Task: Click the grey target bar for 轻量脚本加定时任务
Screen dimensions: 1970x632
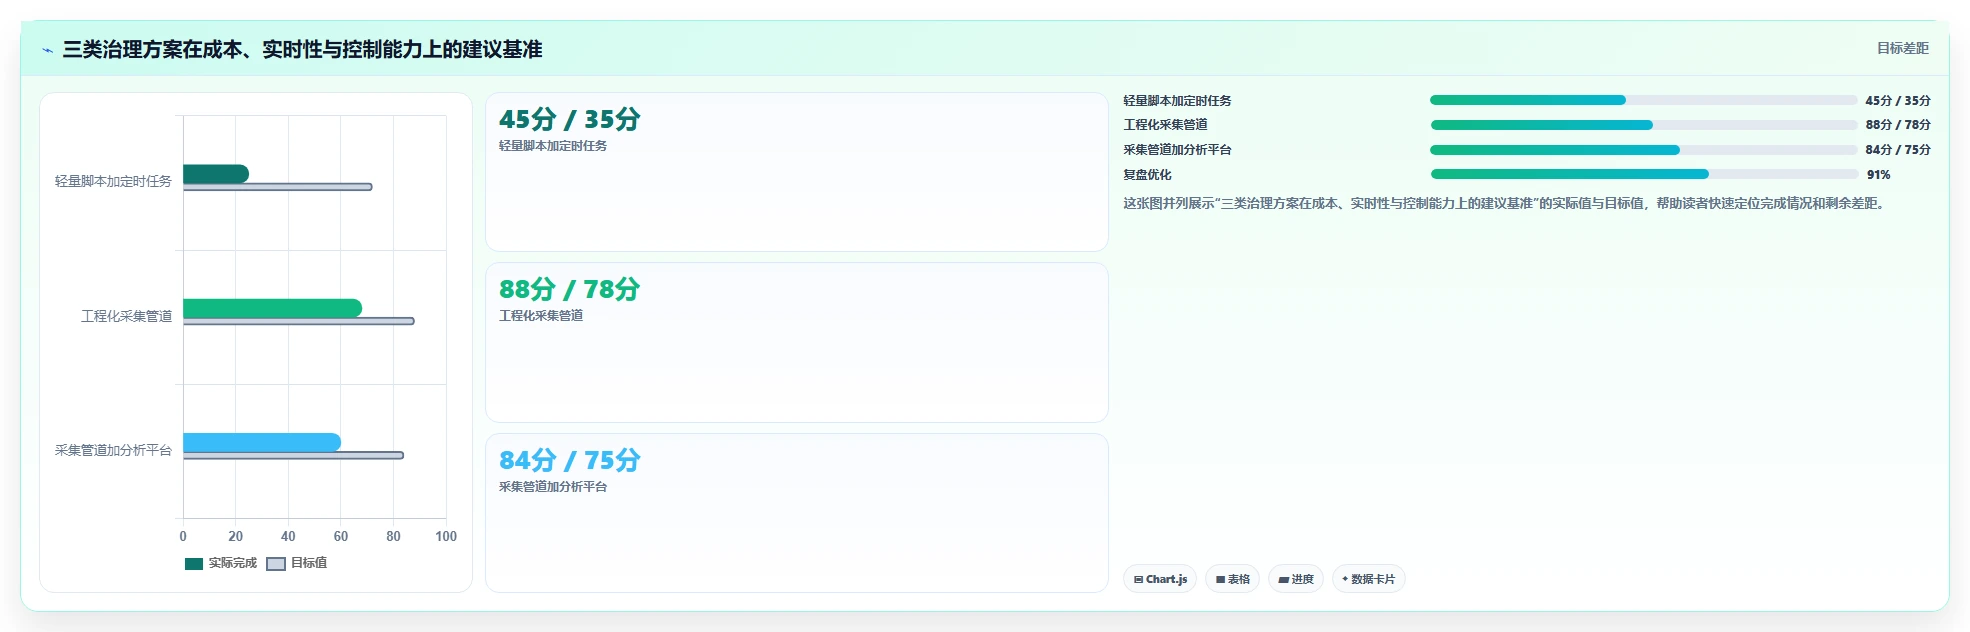Action: coord(277,187)
